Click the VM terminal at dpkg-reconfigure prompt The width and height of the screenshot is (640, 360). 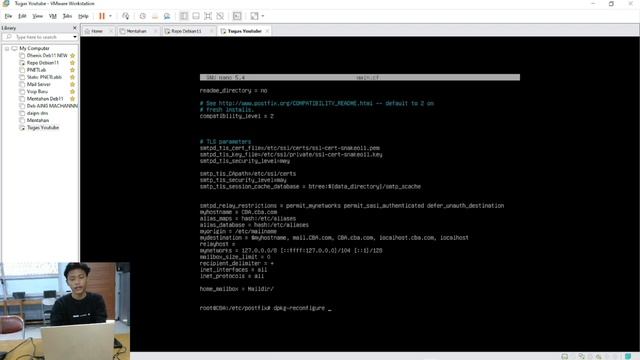[x=265, y=308]
